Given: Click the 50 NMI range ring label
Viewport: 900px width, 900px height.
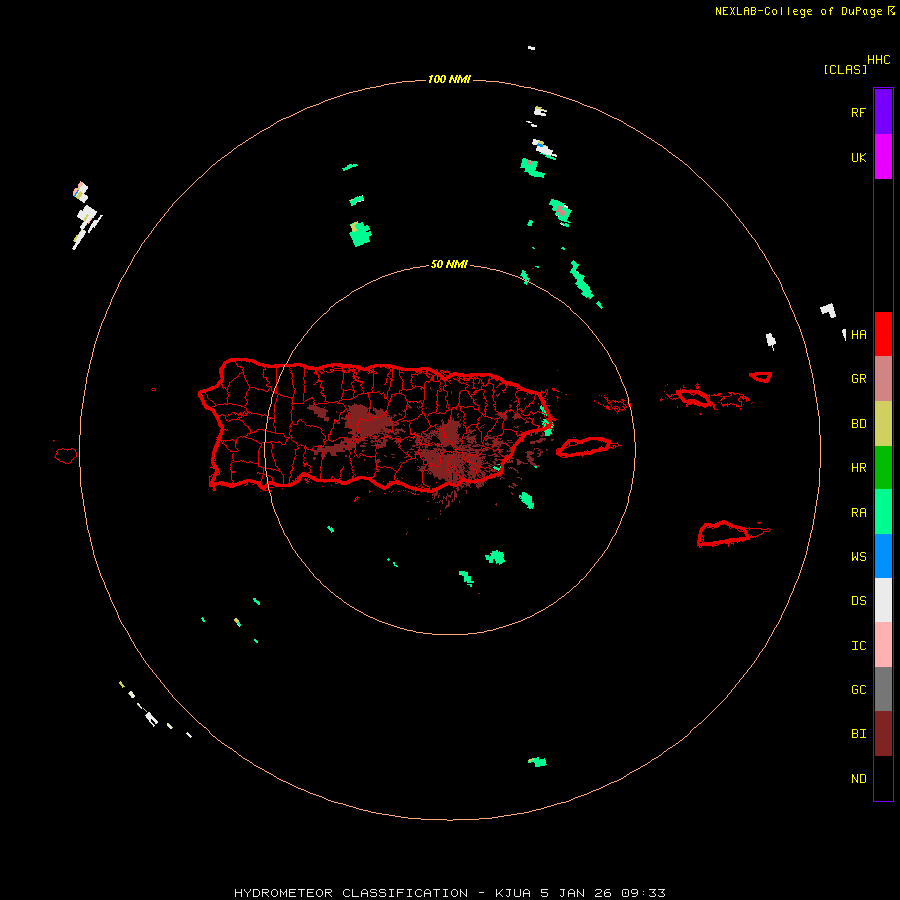Looking at the screenshot, I should coord(449,265).
